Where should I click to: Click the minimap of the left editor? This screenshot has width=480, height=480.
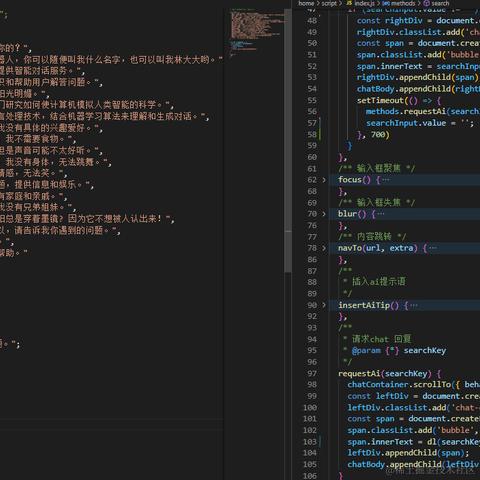257,33
